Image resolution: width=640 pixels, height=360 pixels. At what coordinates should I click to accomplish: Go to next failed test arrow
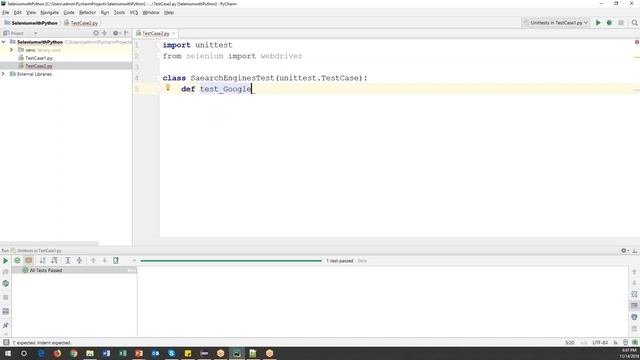point(104,260)
